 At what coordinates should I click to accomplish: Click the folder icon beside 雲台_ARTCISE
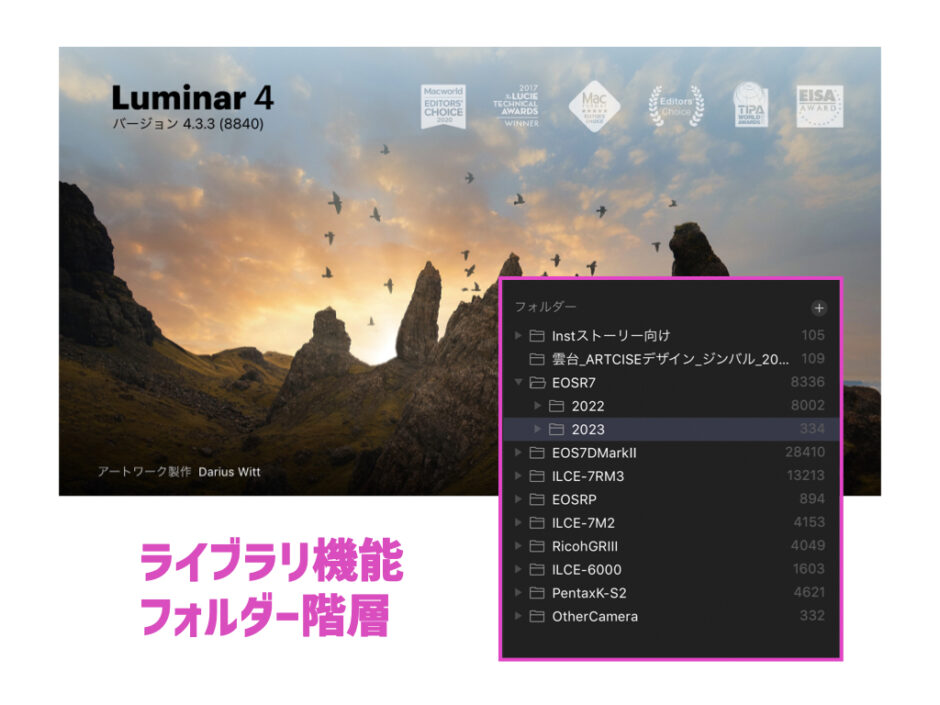[537, 359]
